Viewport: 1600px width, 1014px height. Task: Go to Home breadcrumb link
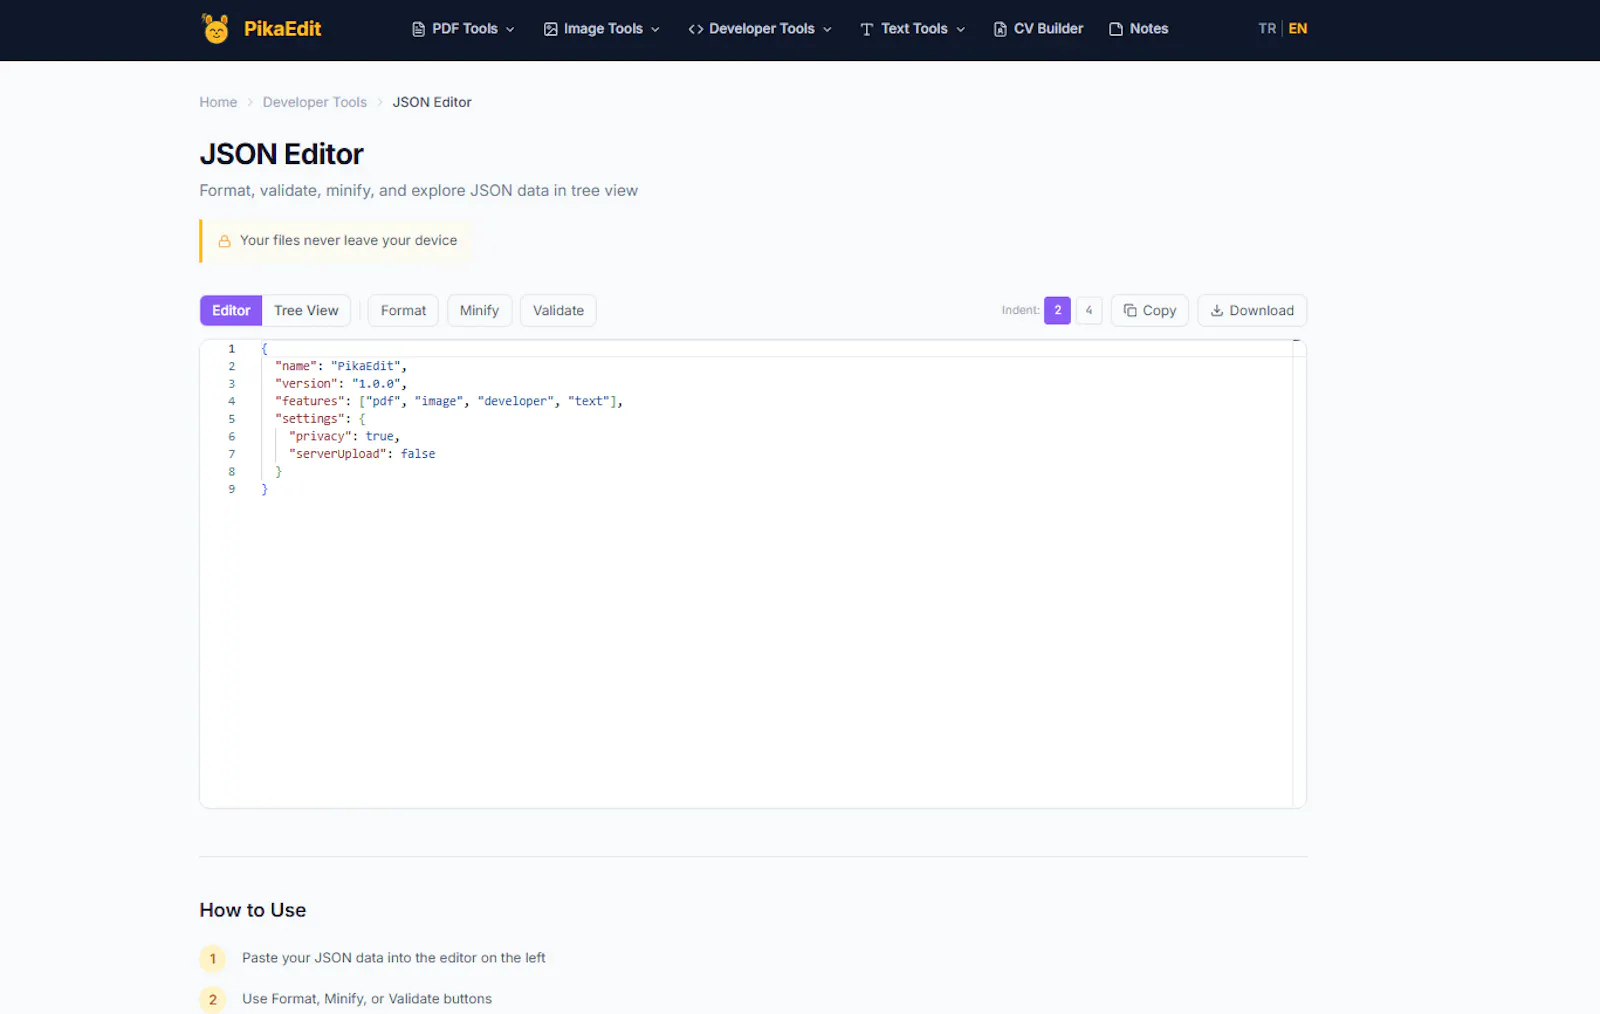pyautogui.click(x=218, y=102)
